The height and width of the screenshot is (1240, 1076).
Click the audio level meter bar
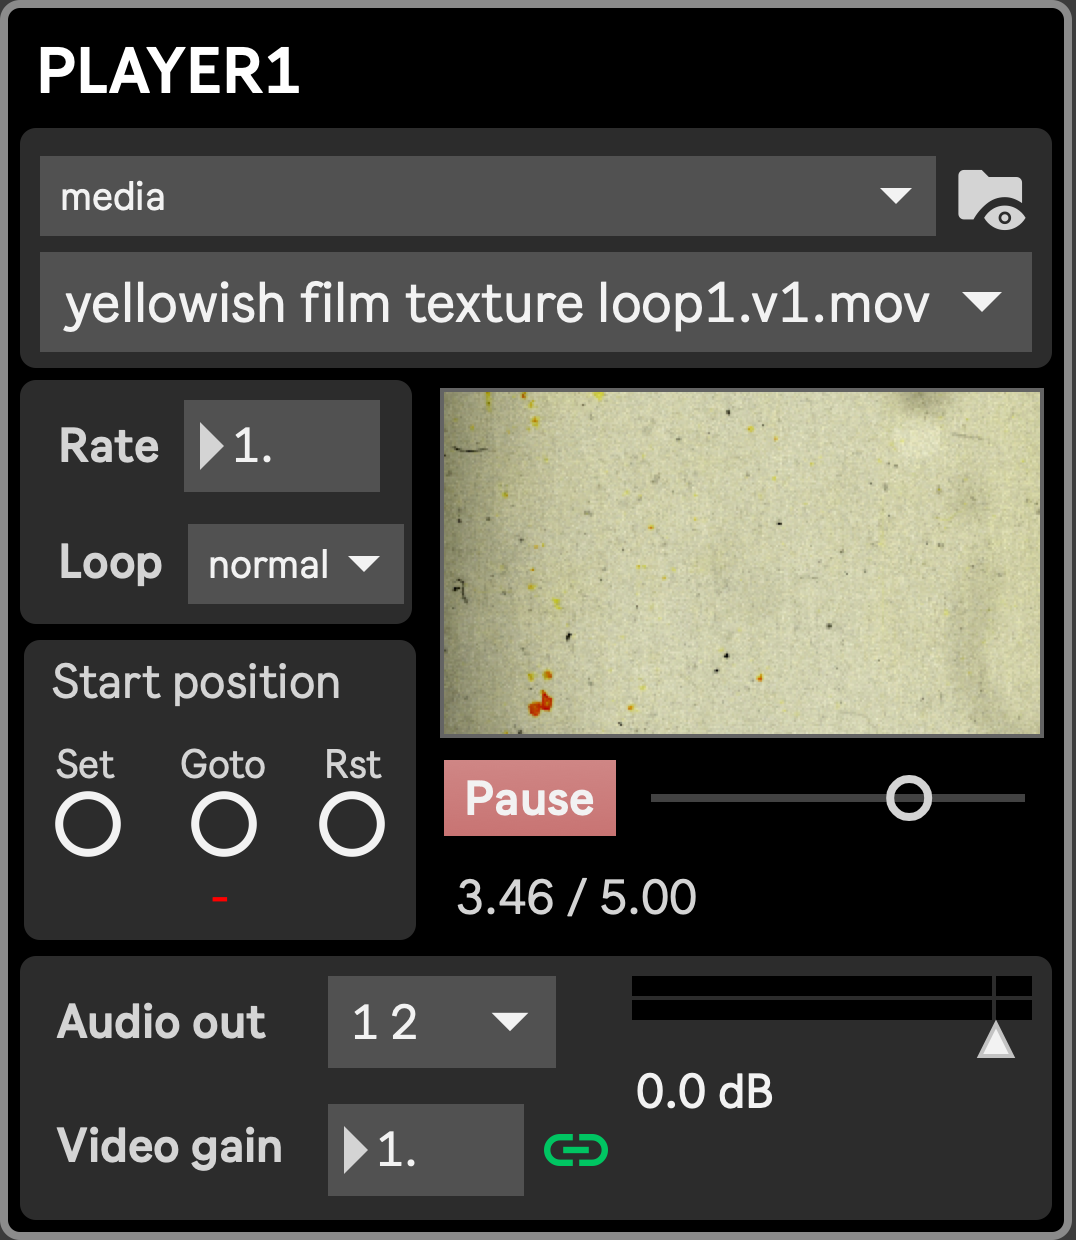(832, 998)
